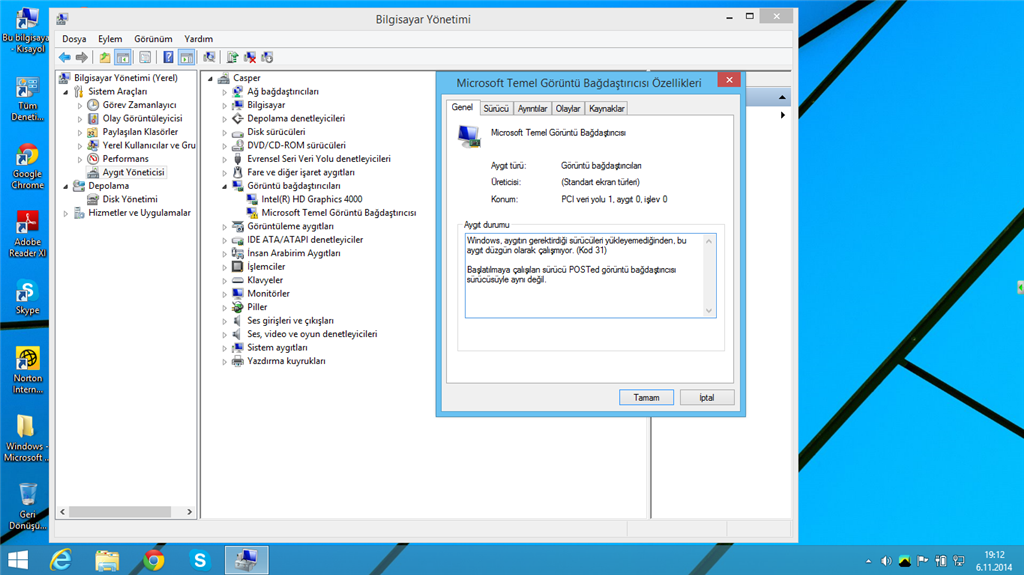
Task: Open Help with the question mark icon
Action: [168, 58]
